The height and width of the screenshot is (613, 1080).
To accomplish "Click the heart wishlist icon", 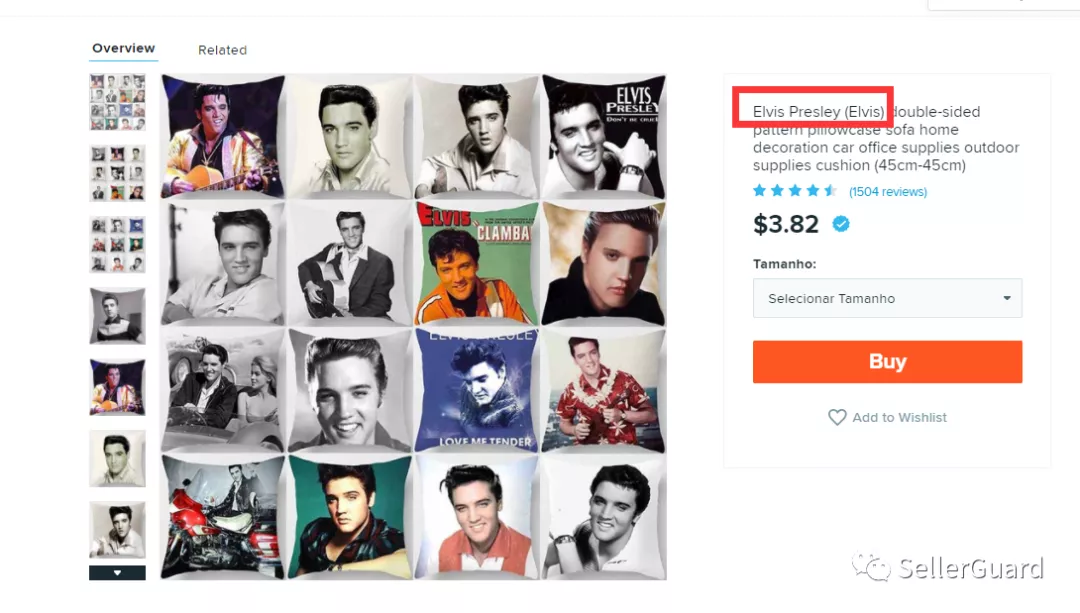I will click(837, 417).
